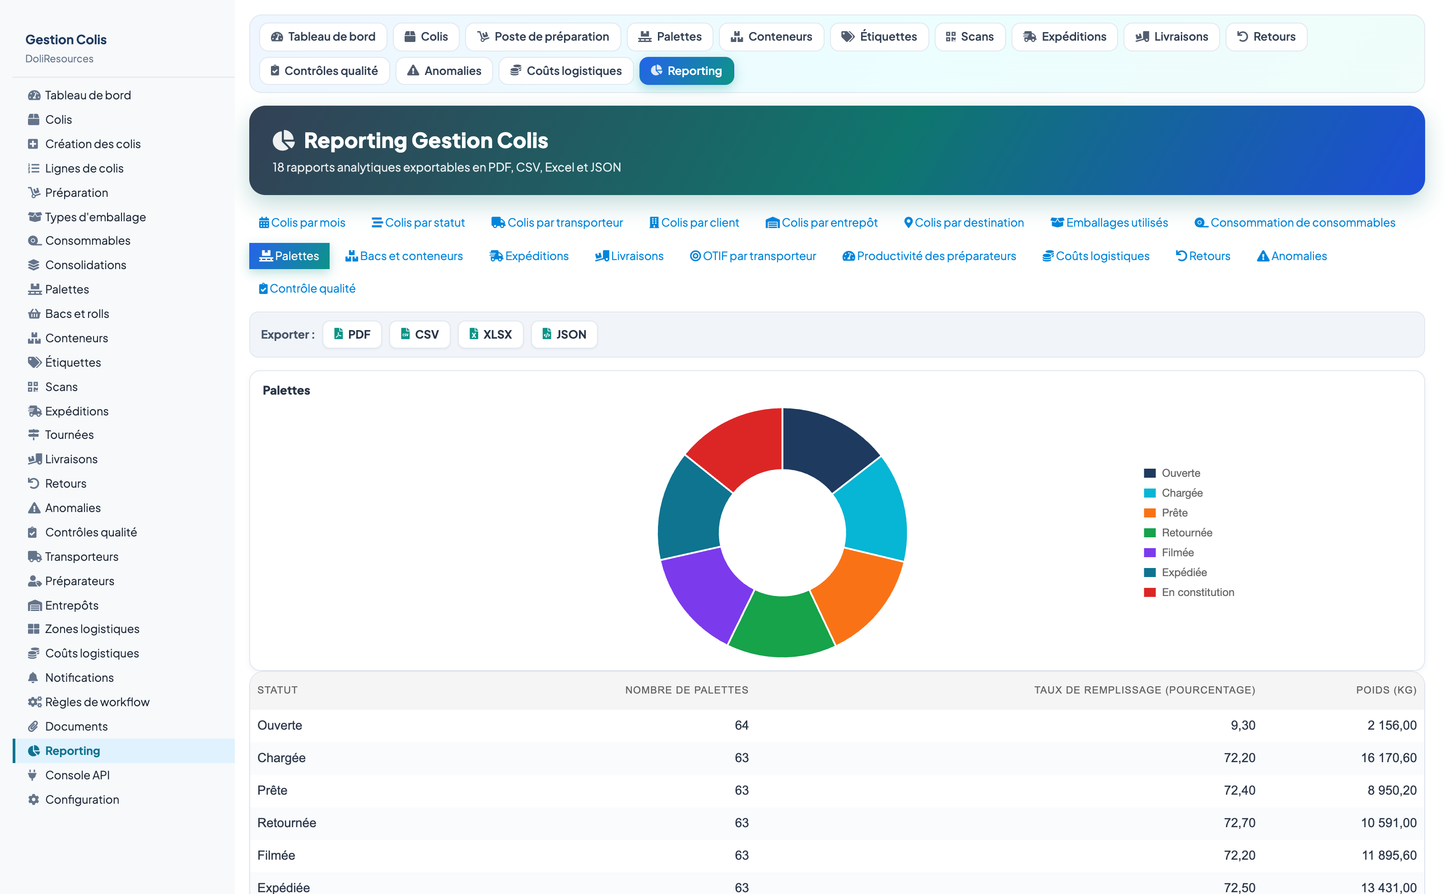Screen dimensions: 1445x894
Task: Click the Retours undo arrow icon in sidebar
Action: 33,484
